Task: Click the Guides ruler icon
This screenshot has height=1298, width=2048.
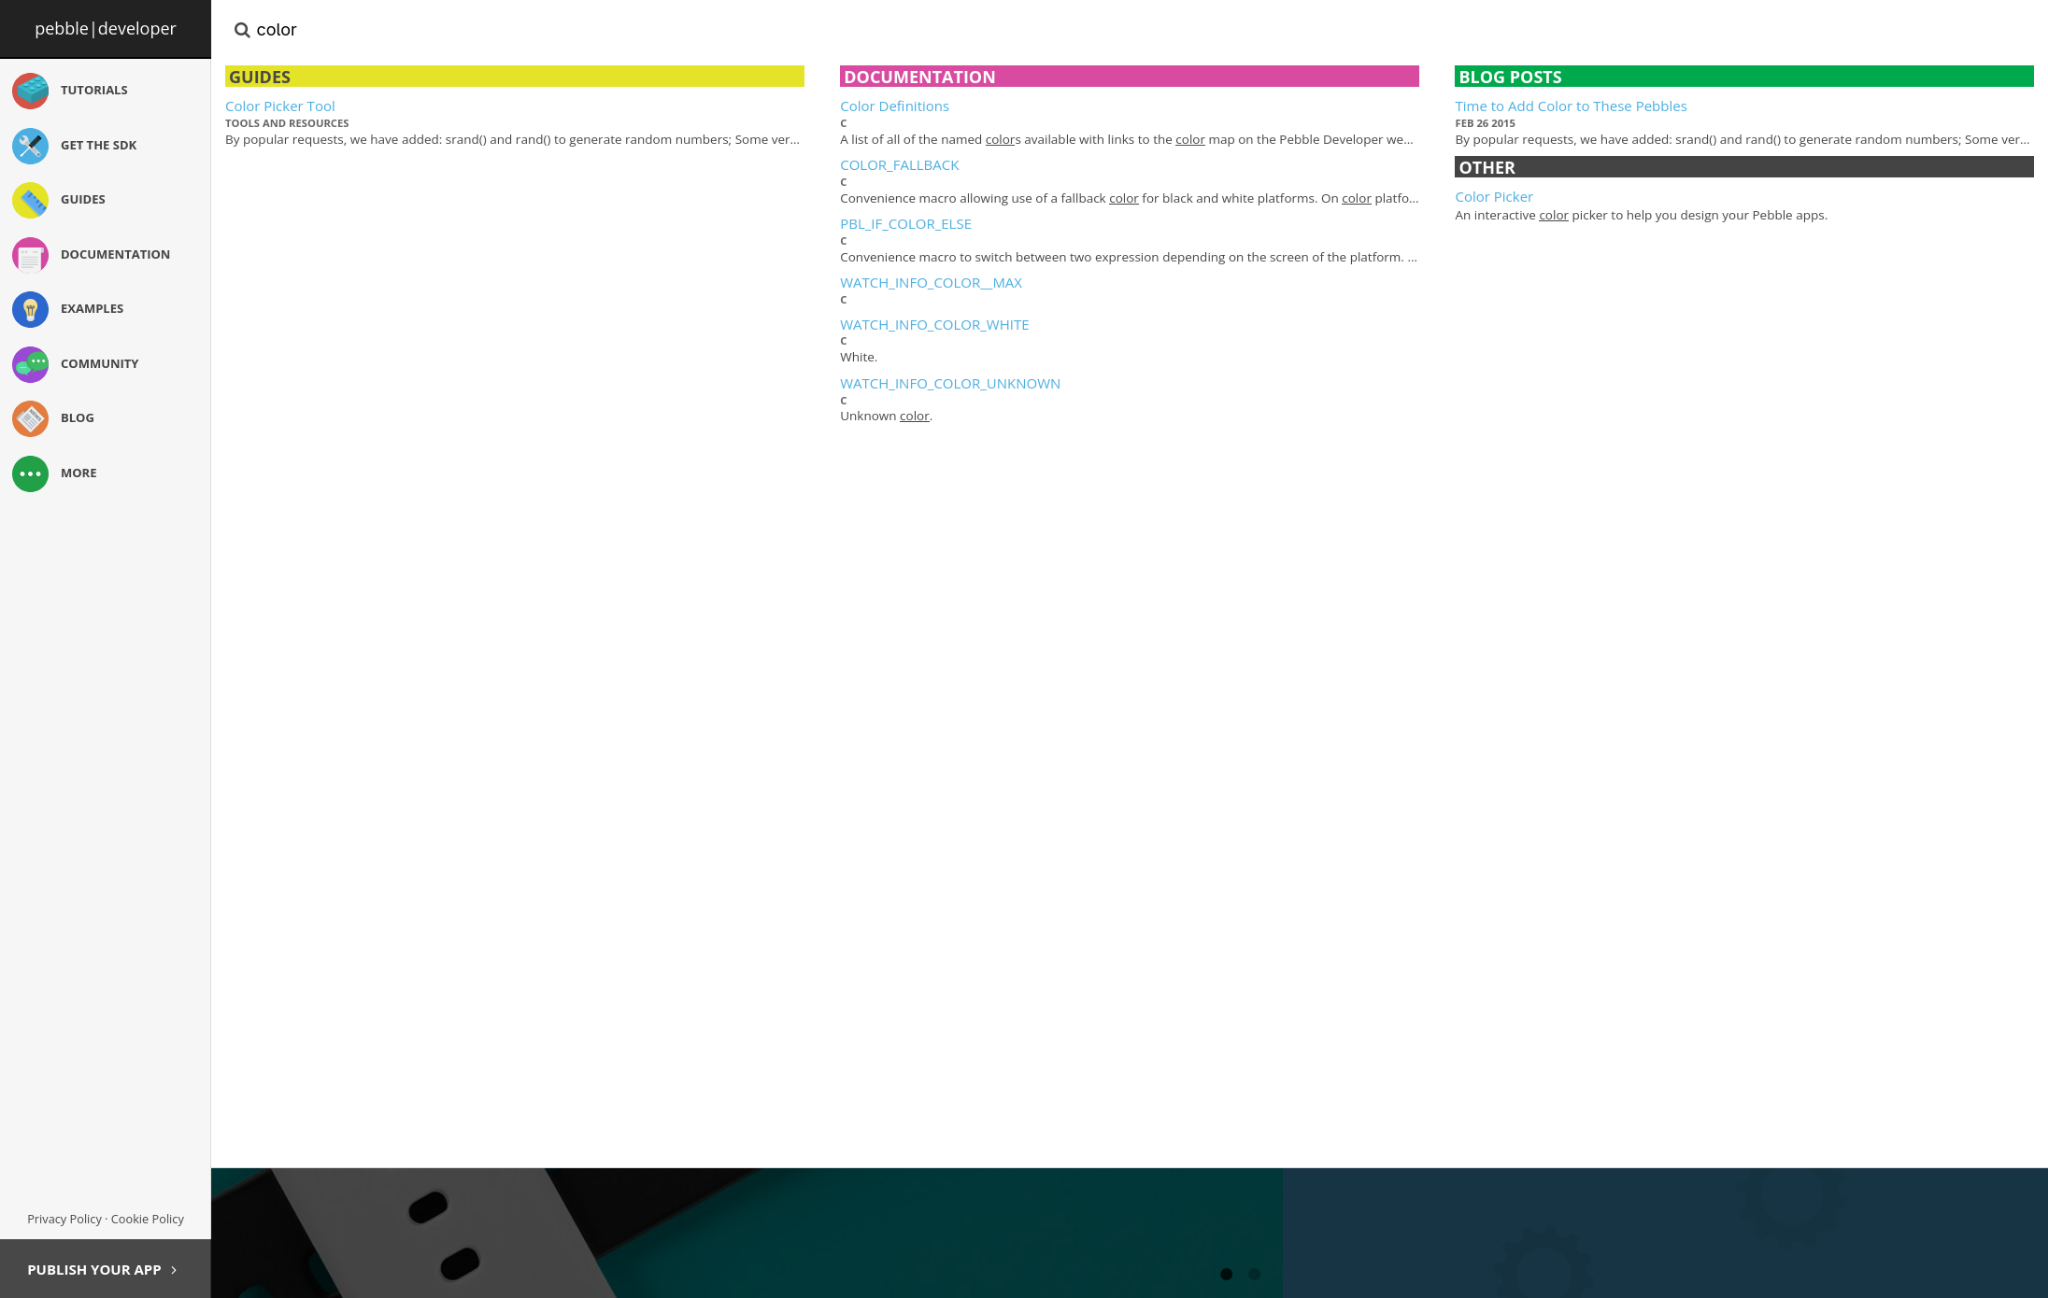Action: [30, 200]
